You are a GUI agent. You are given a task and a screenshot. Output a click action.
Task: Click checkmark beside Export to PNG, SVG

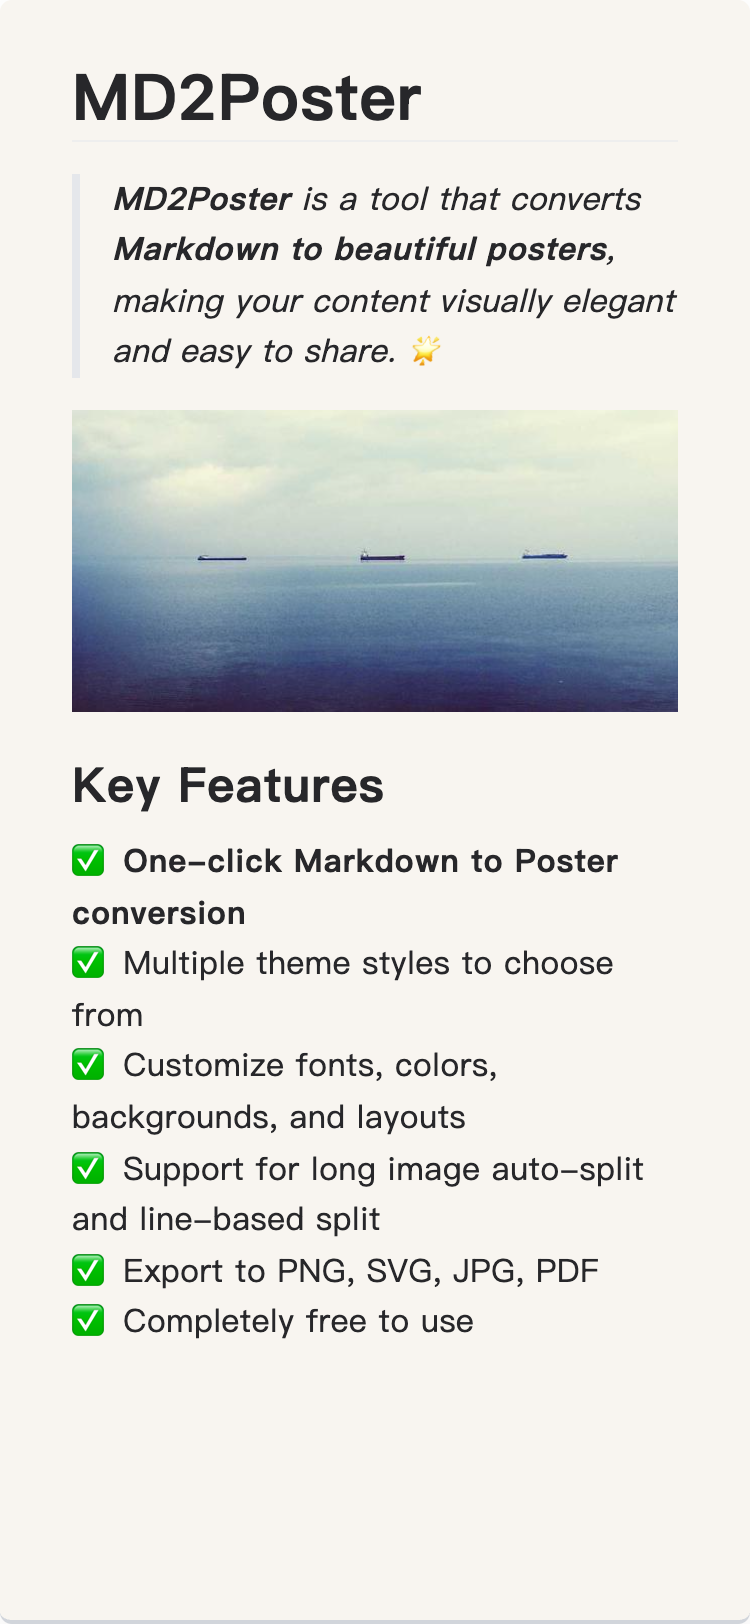(88, 1270)
